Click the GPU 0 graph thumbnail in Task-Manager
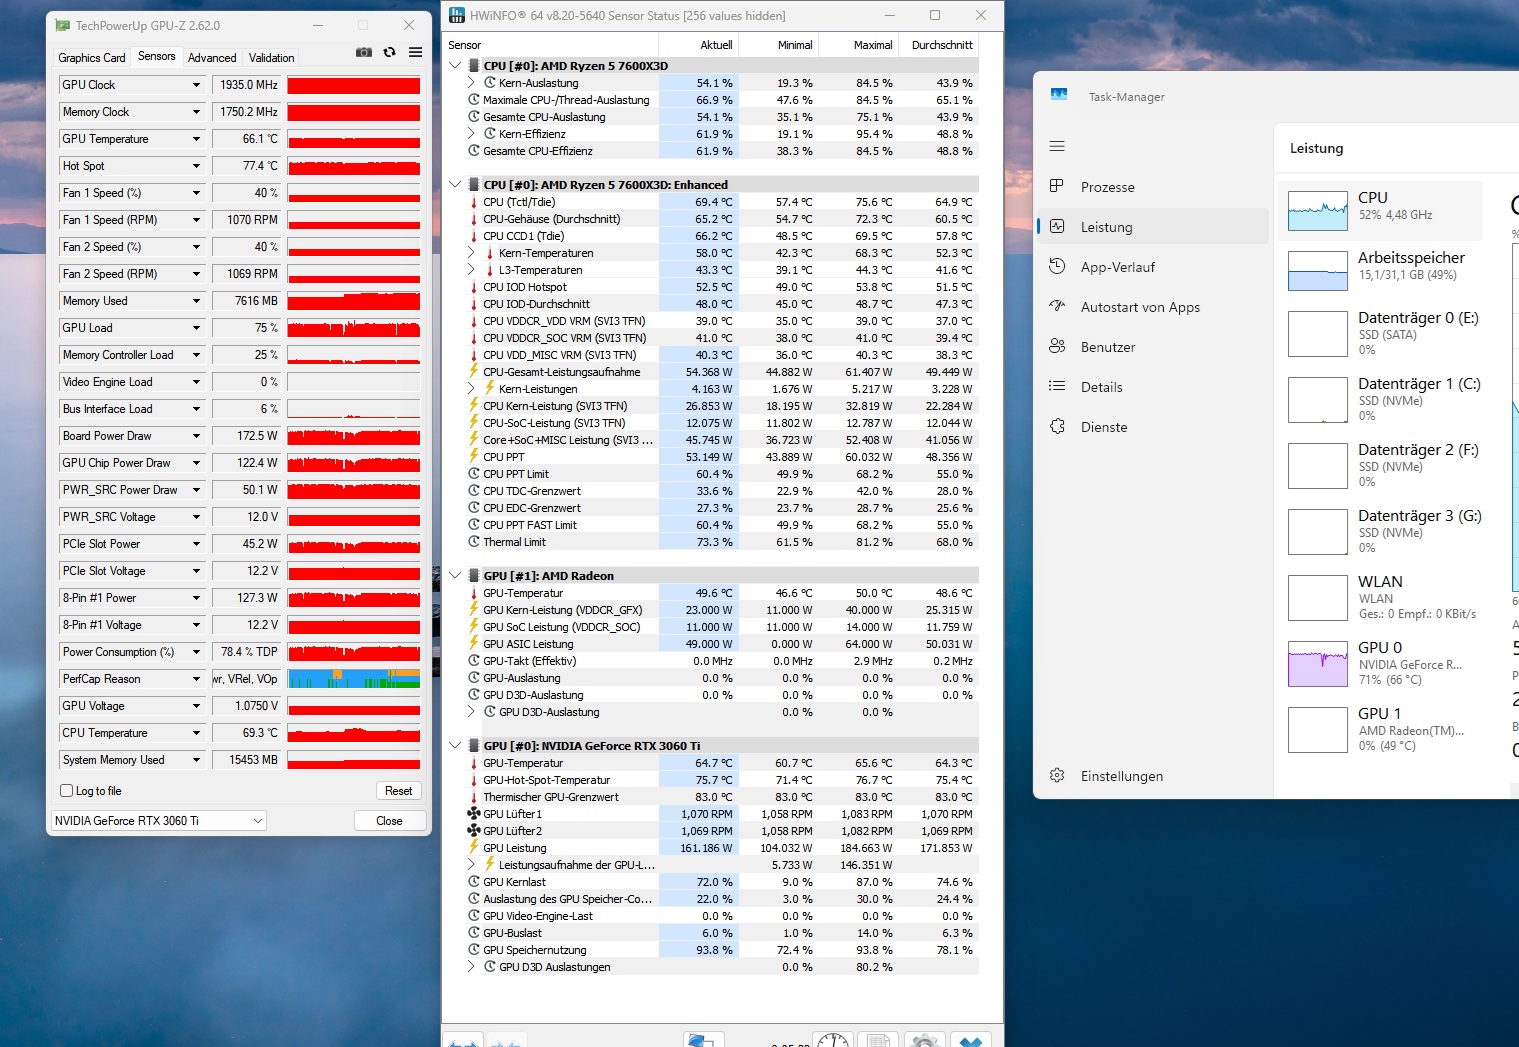This screenshot has height=1047, width=1519. click(x=1317, y=663)
